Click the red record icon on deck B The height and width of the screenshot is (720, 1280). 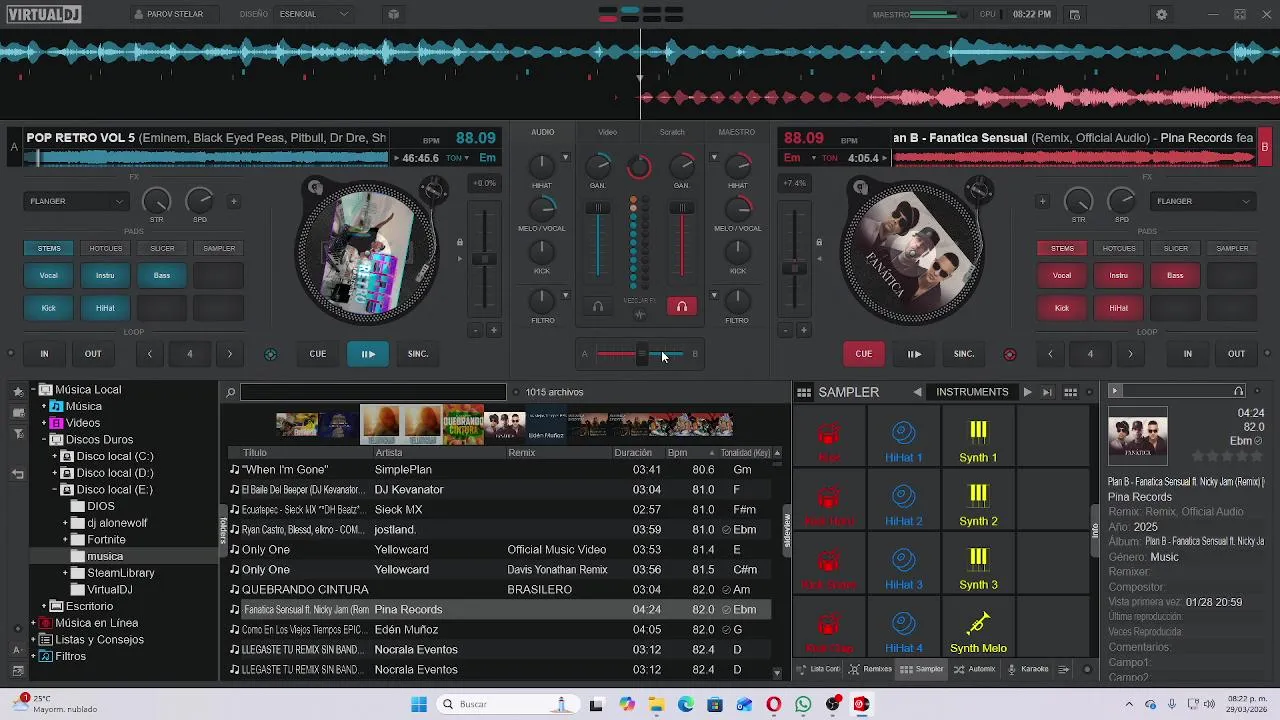coord(1009,354)
